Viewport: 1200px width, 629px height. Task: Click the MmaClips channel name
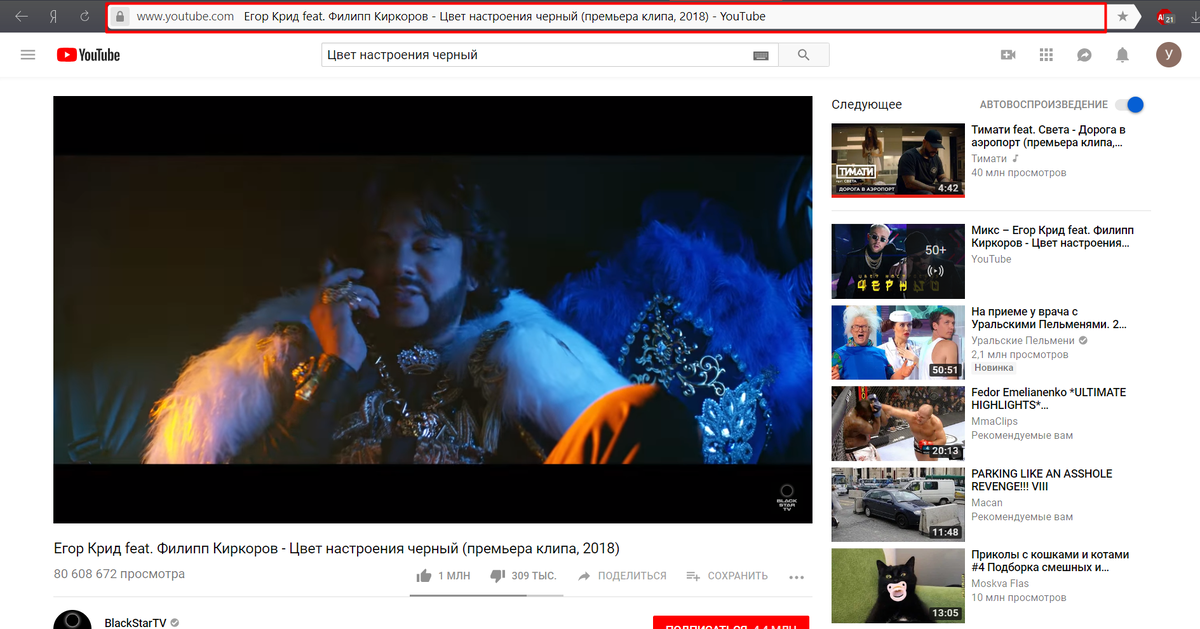(x=994, y=422)
